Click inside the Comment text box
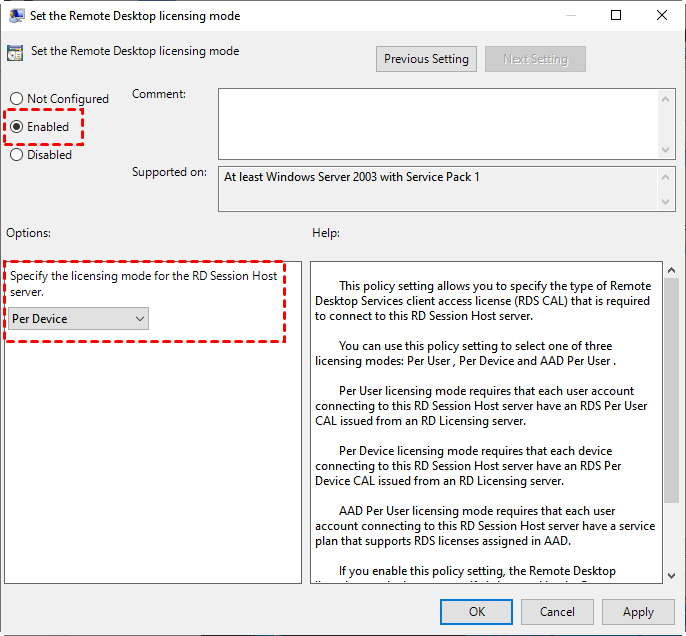 438,124
